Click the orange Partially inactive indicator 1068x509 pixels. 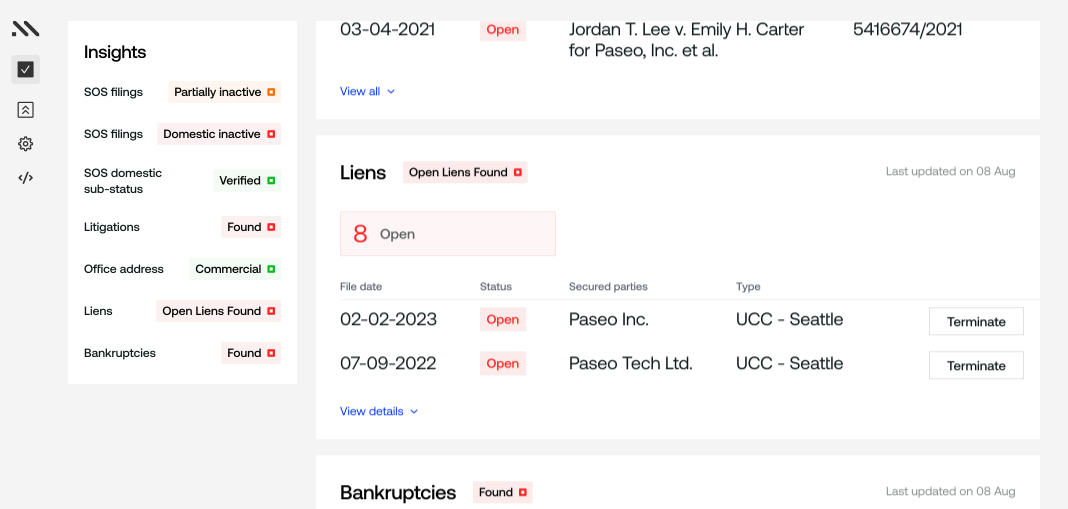[271, 92]
